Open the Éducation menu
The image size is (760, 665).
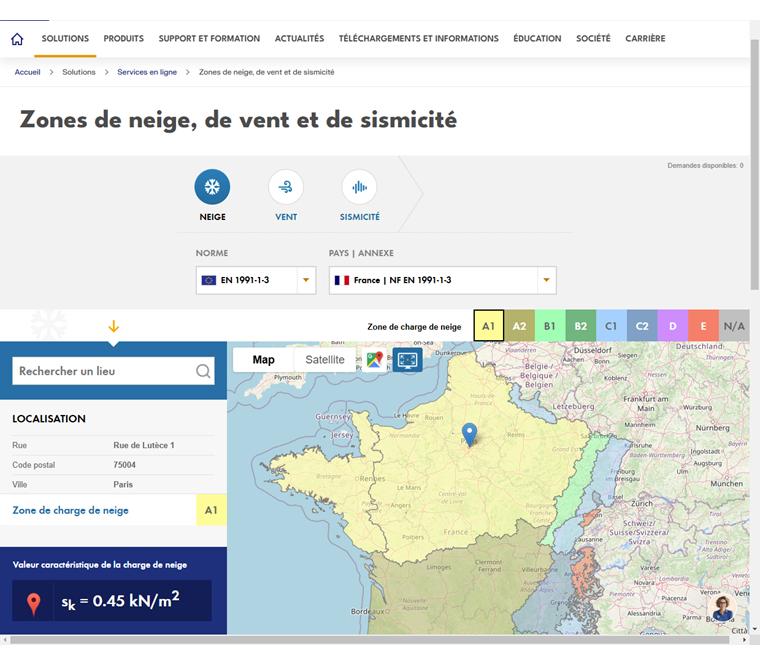point(537,38)
